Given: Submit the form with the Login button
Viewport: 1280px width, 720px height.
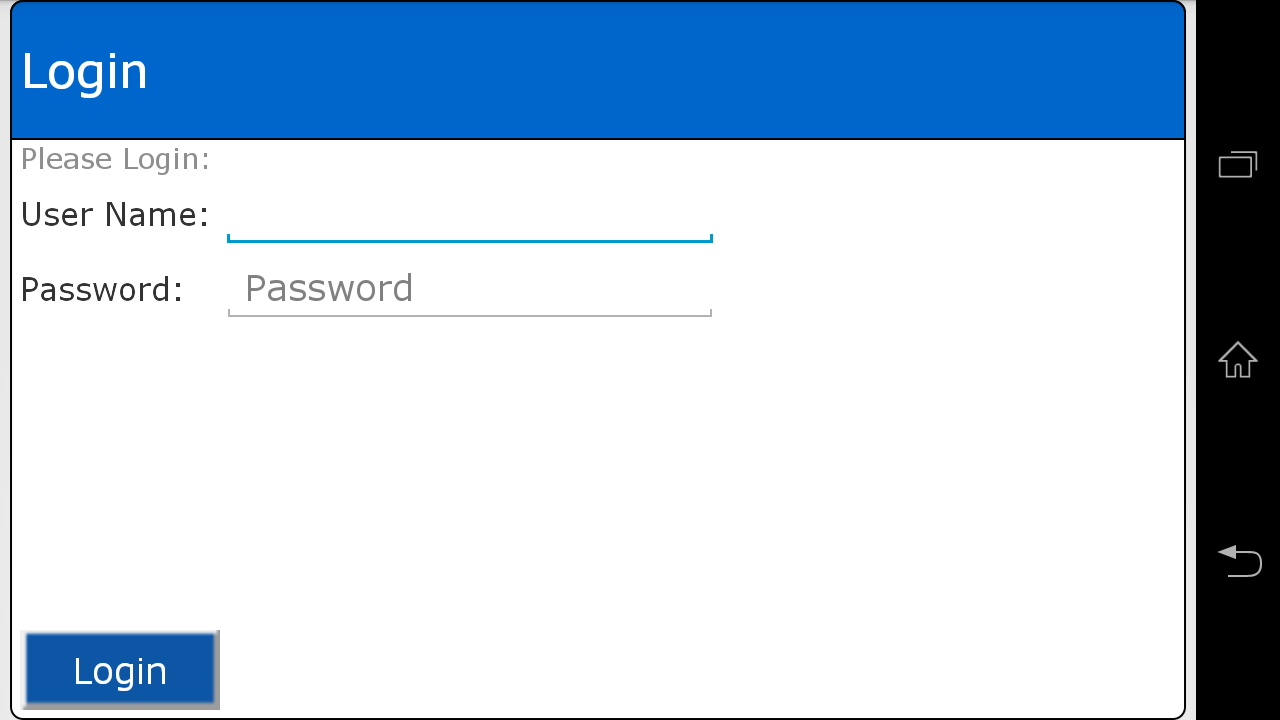Looking at the screenshot, I should point(120,670).
